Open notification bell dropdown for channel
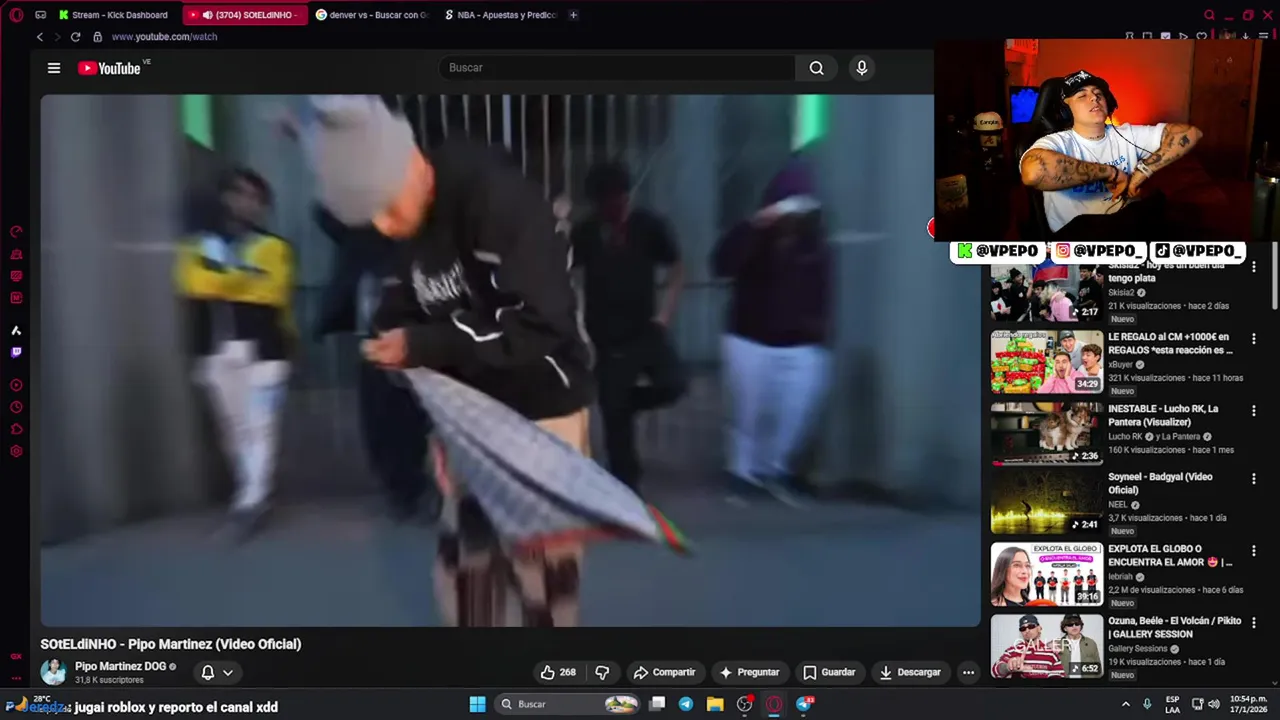Image resolution: width=1280 pixels, height=720 pixels. point(217,672)
